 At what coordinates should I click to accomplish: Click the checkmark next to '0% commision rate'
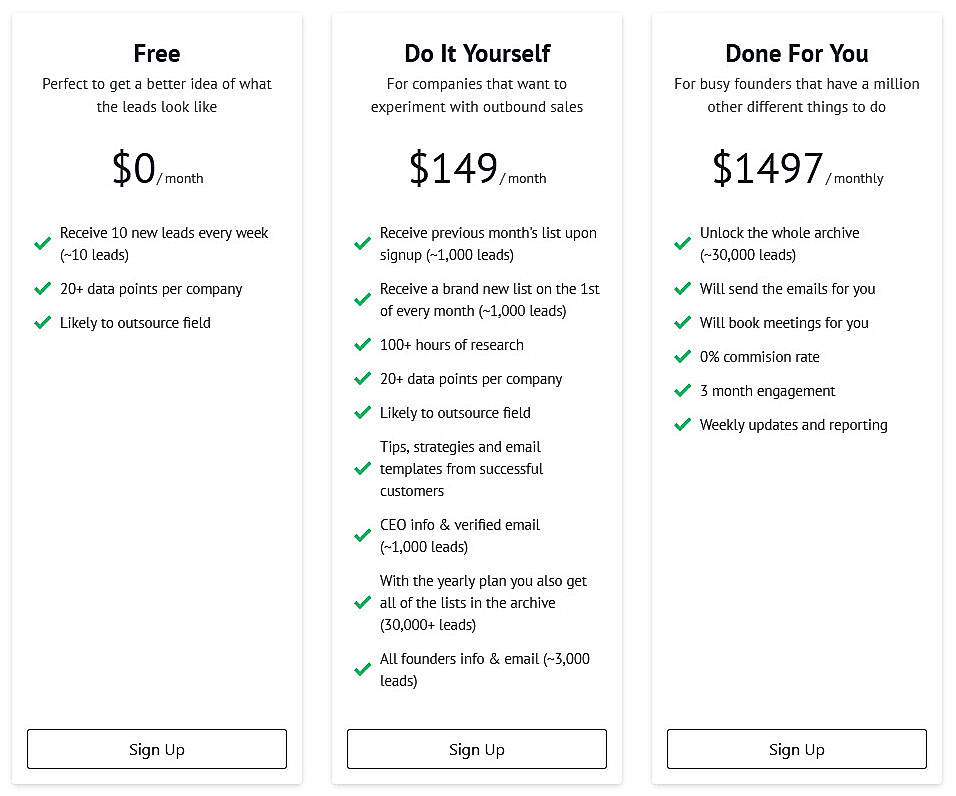682,357
